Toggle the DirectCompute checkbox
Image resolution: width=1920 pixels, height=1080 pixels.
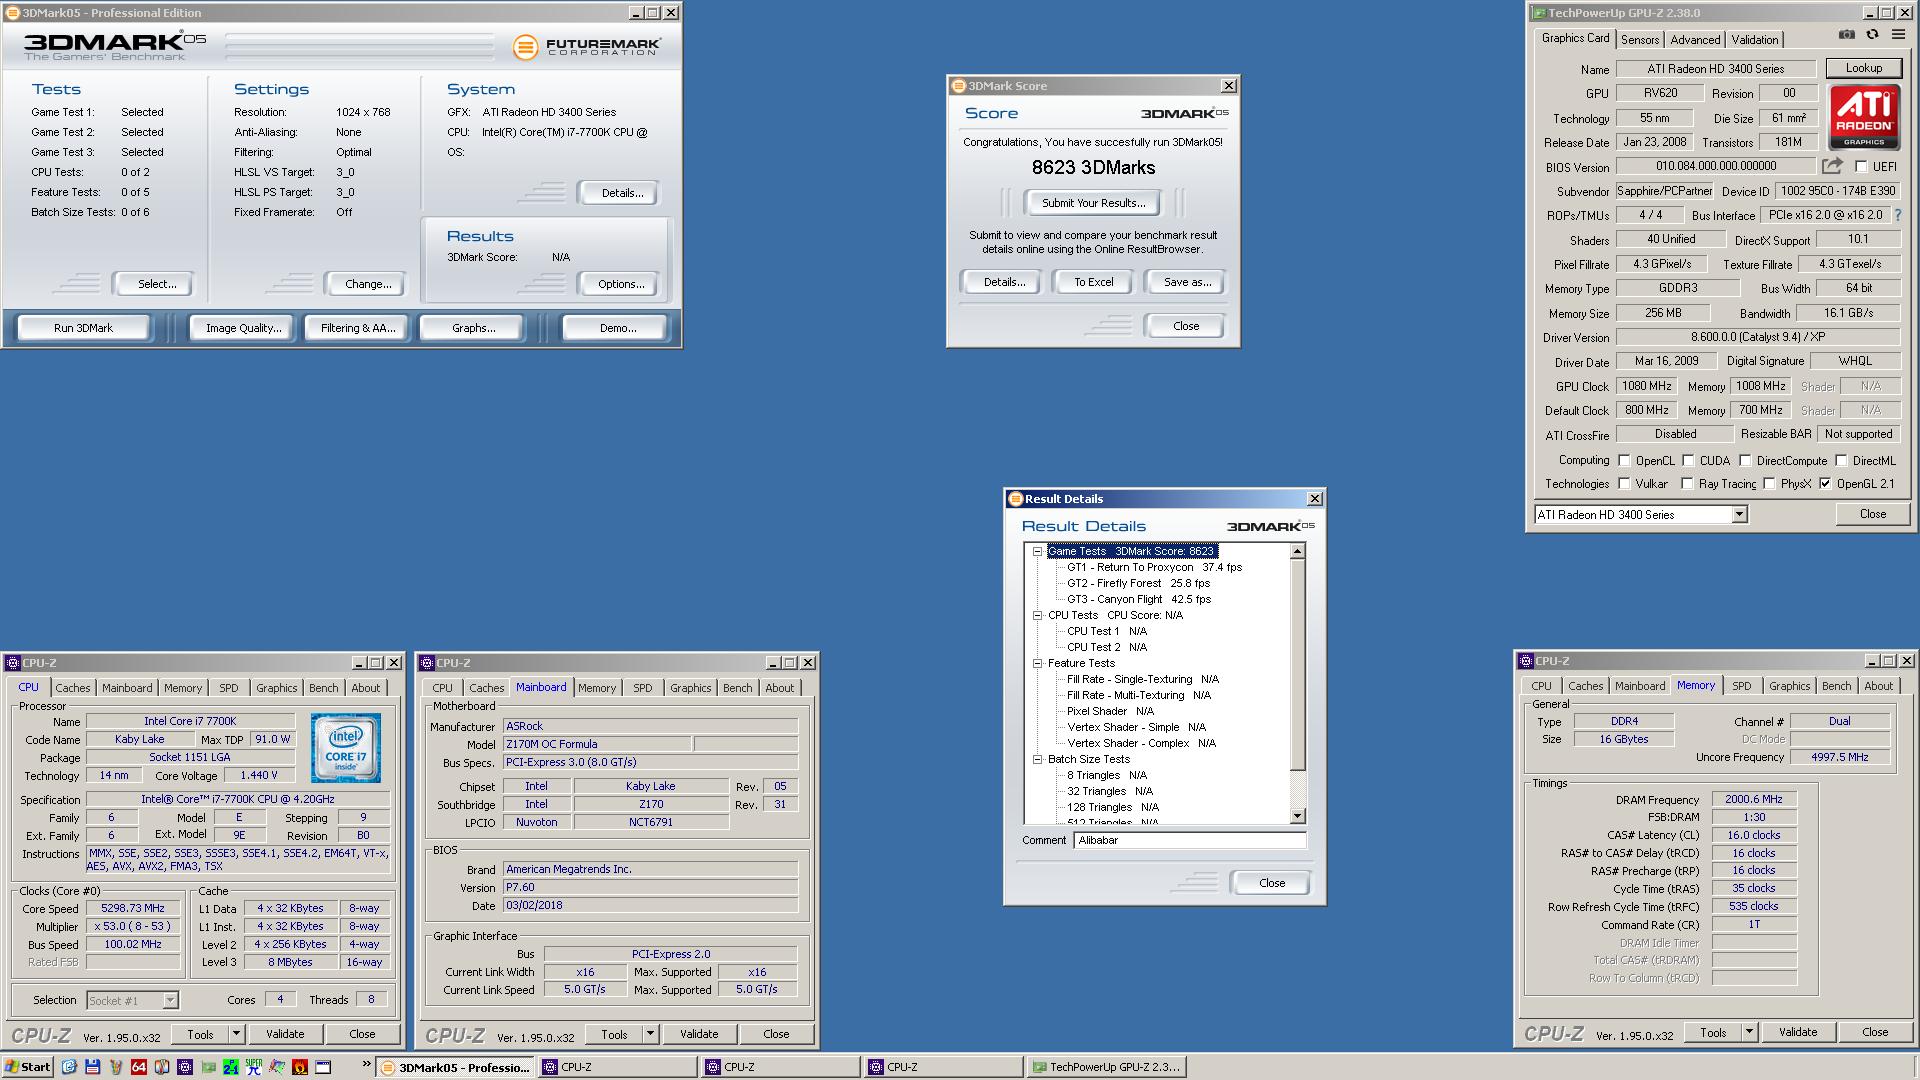(x=1745, y=461)
